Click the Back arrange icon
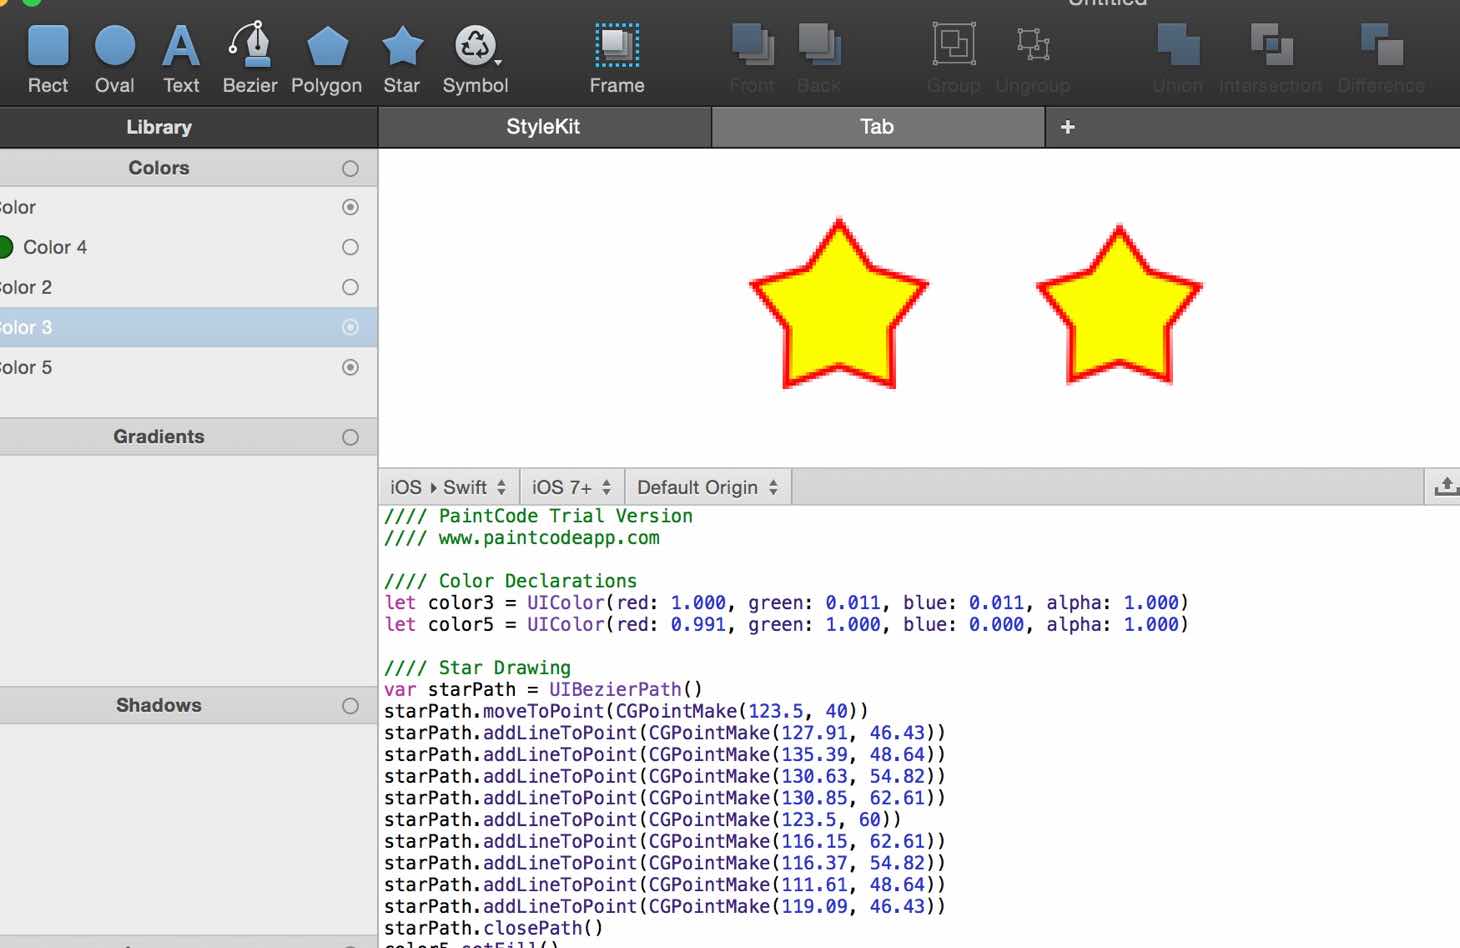Viewport: 1460px width, 948px height. click(x=819, y=45)
